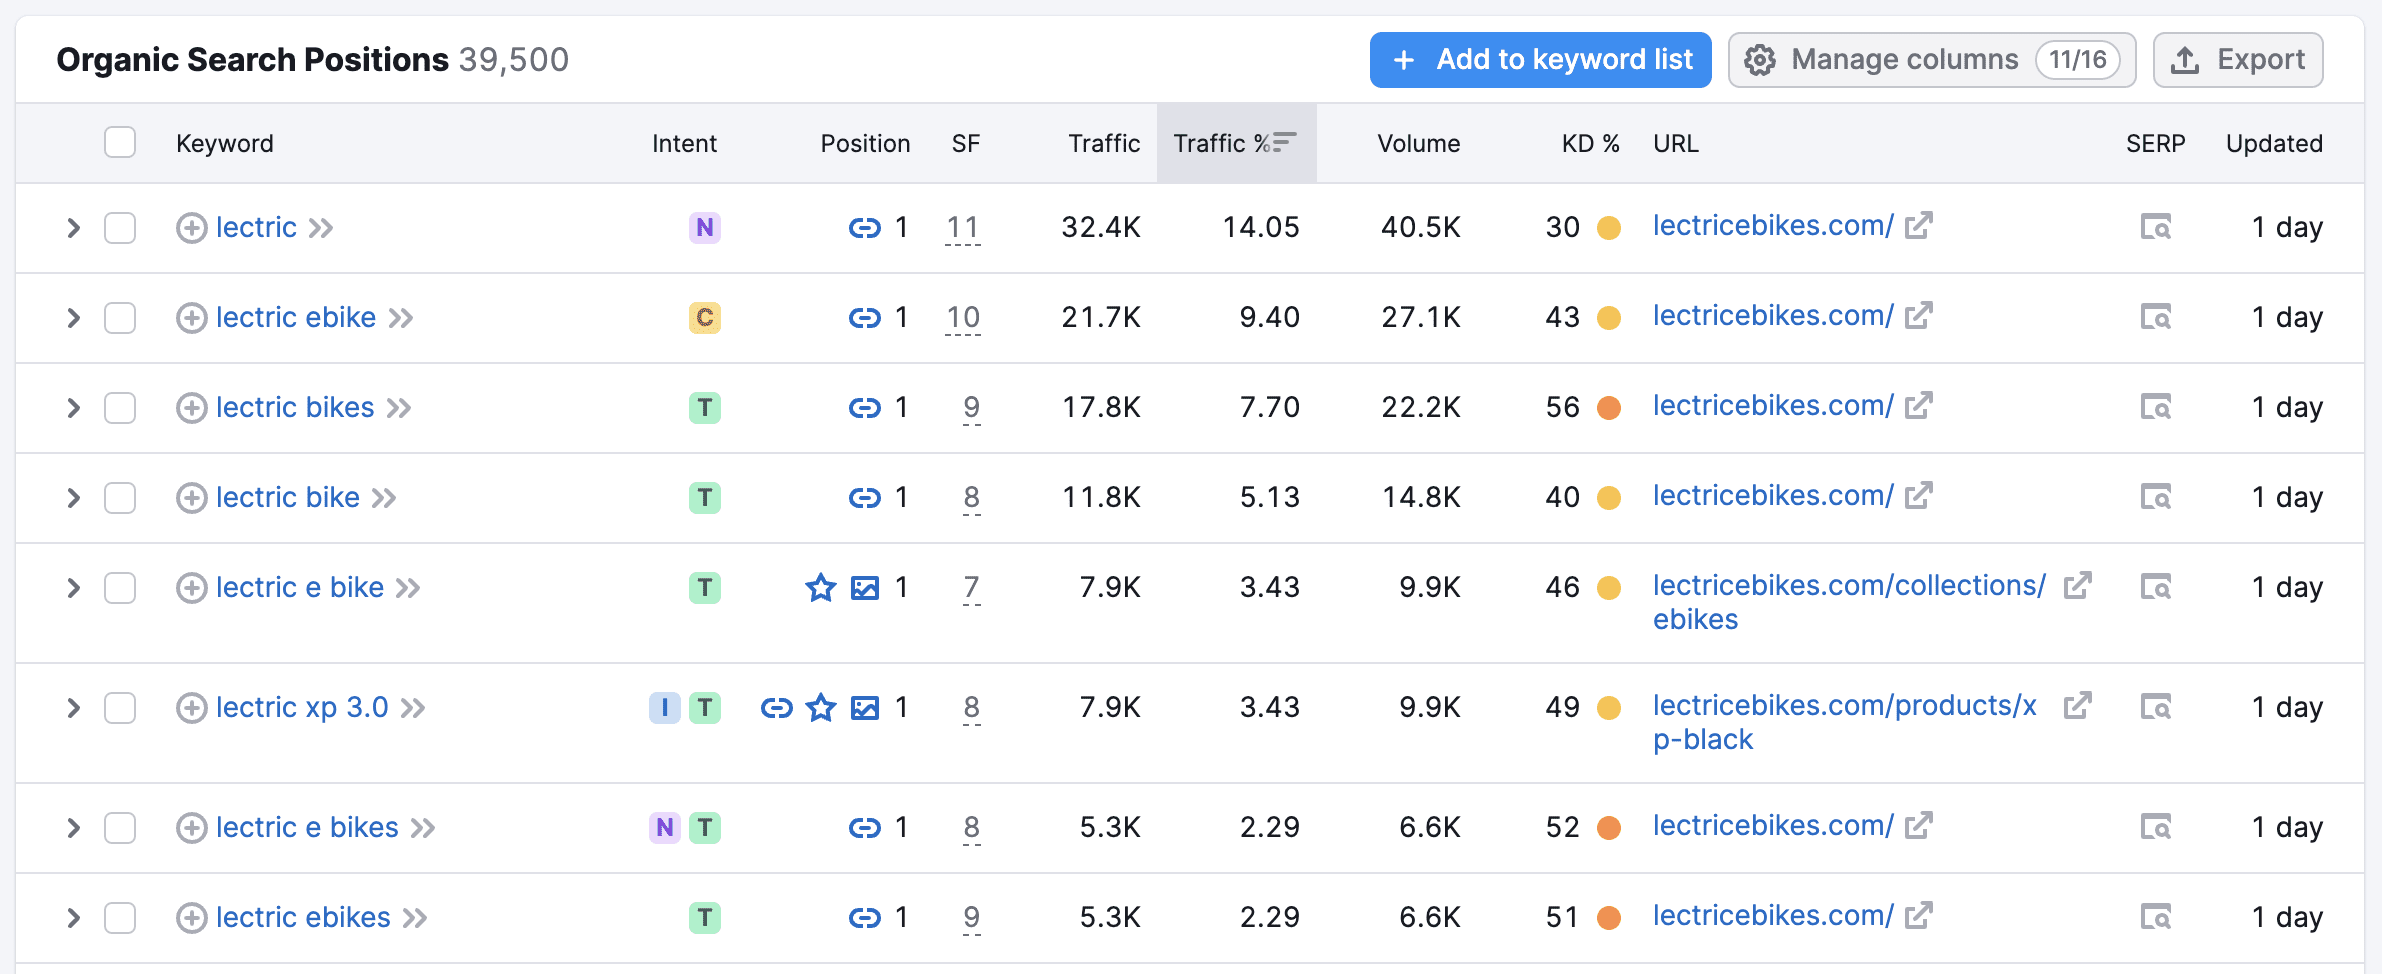Expand details for lectric e bike row

[x=73, y=588]
